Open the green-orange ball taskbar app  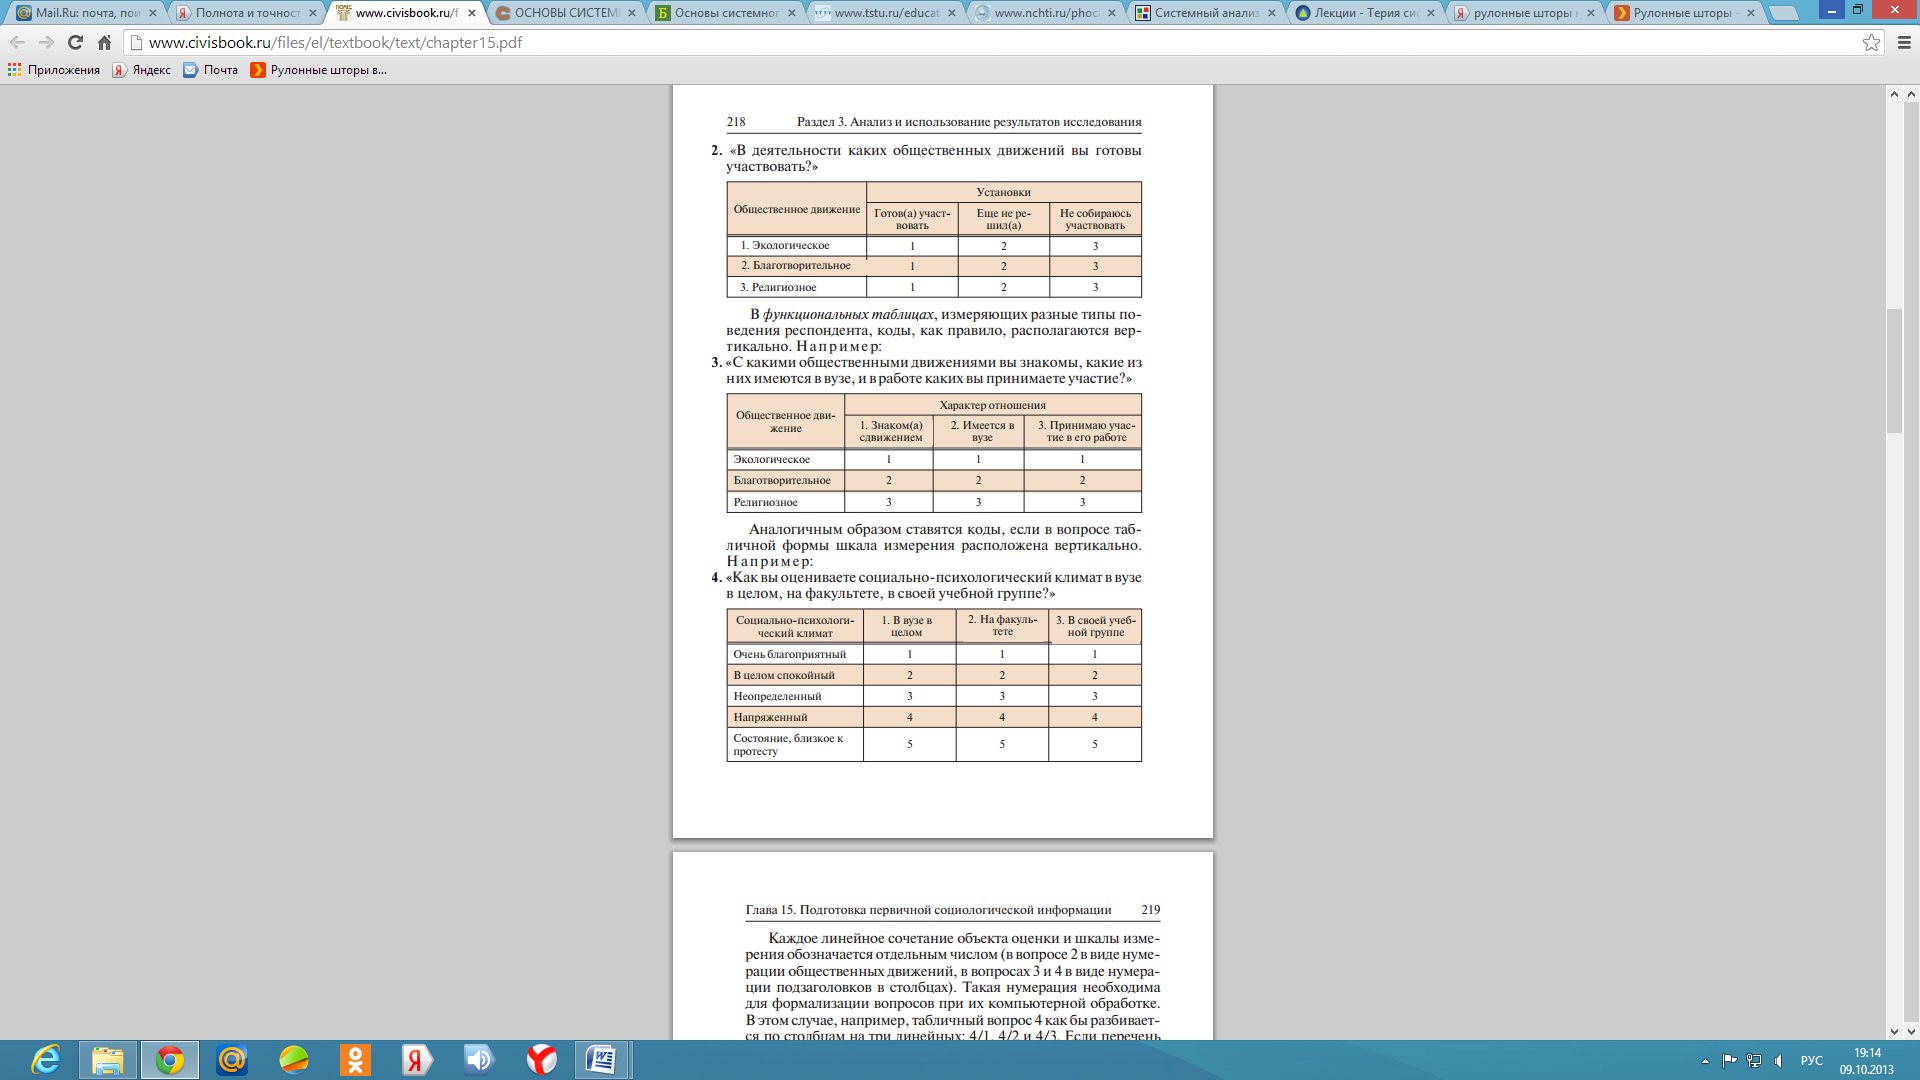[294, 1060]
